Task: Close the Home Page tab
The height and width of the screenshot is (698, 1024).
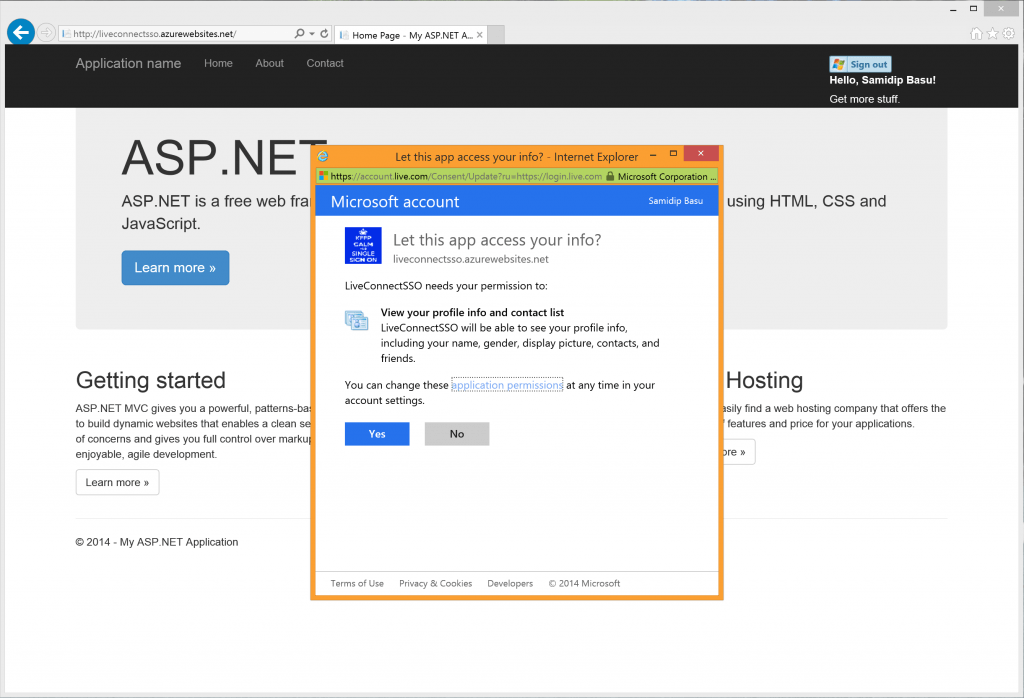Action: coord(480,35)
